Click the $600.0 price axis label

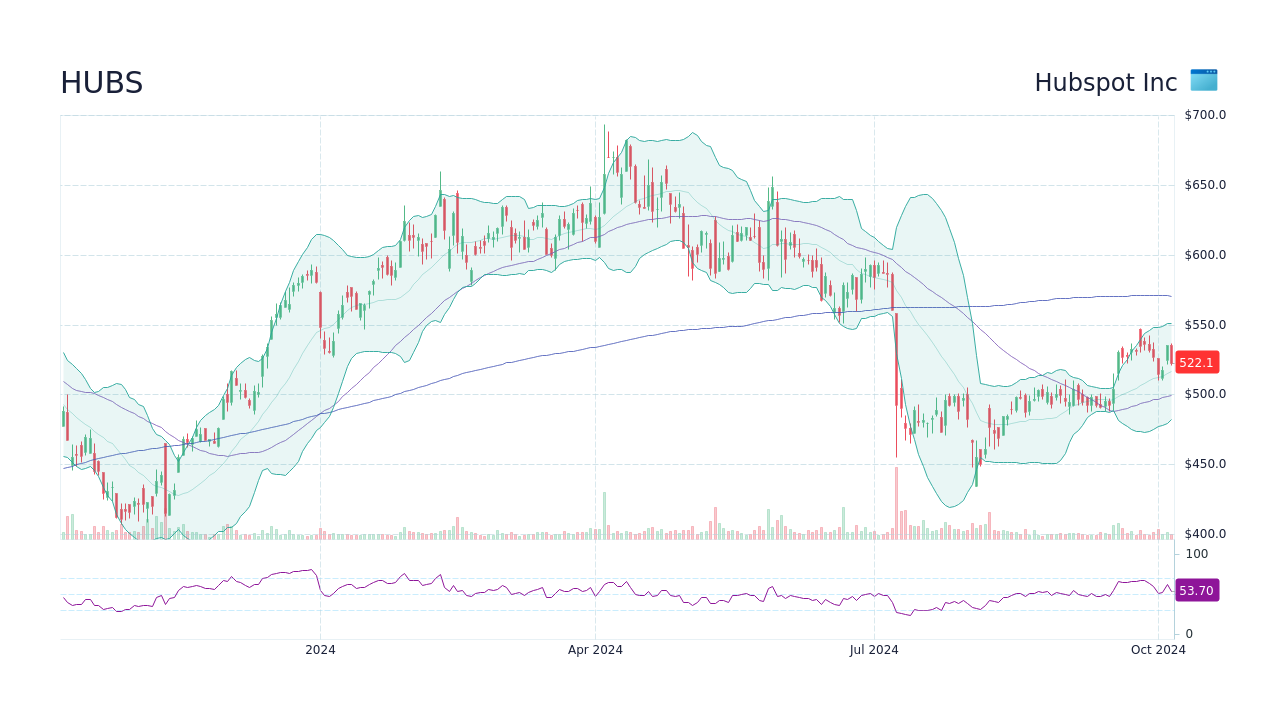point(1205,255)
